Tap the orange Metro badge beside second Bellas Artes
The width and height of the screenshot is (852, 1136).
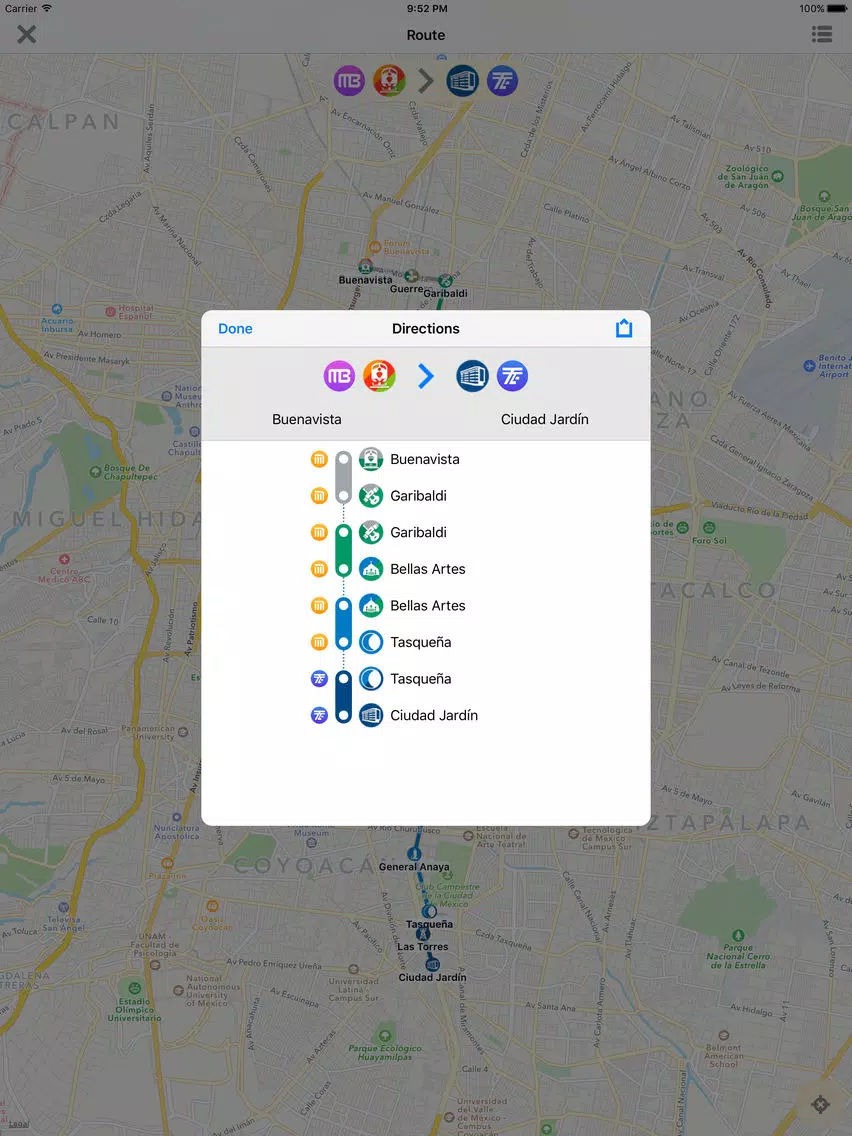[320, 606]
